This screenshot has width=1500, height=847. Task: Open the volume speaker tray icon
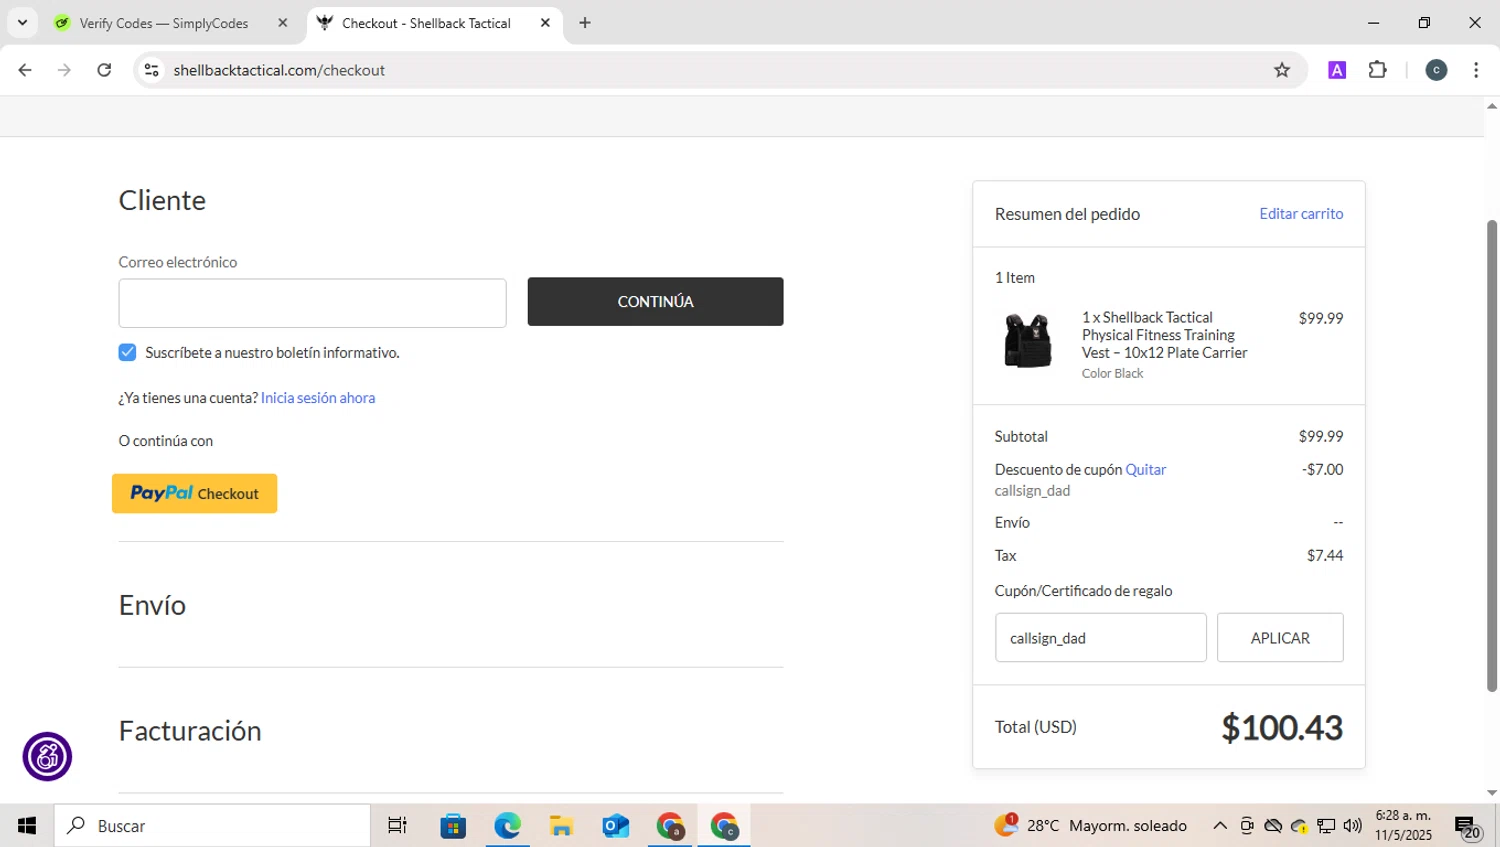[1353, 826]
